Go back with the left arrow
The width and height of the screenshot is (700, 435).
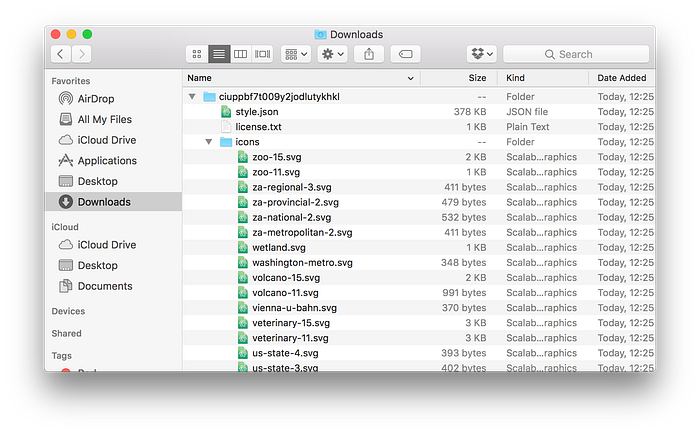pyautogui.click(x=61, y=54)
